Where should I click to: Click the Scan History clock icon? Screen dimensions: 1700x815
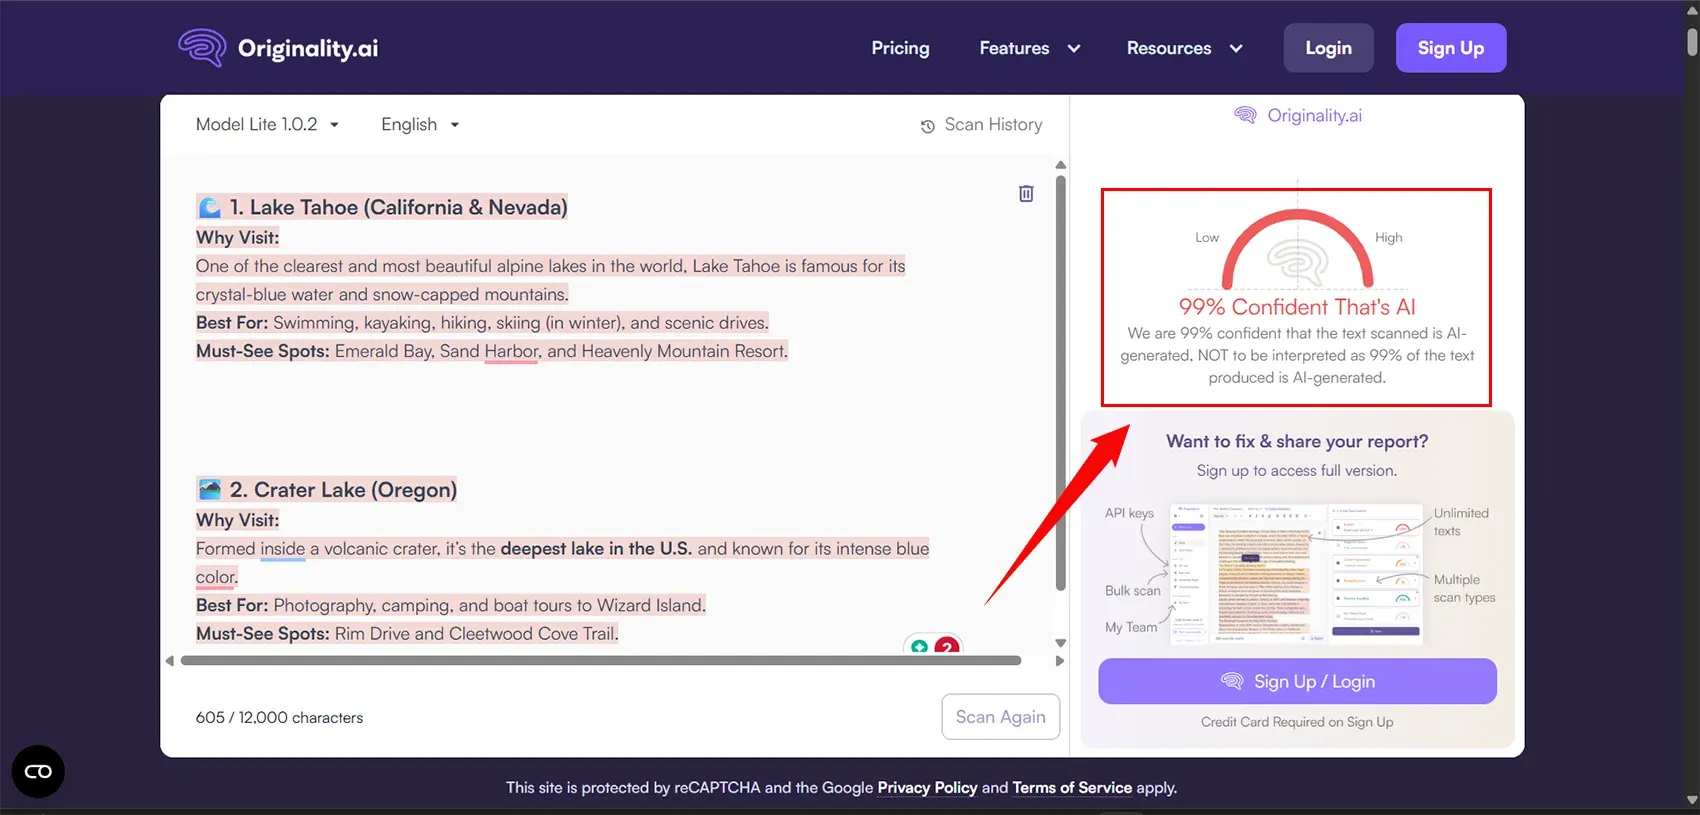coord(927,126)
